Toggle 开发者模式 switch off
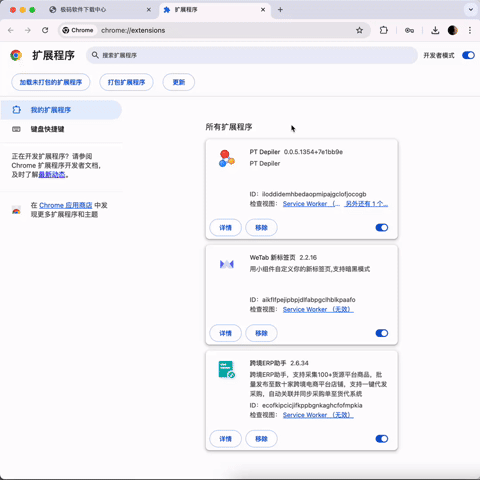This screenshot has width=480, height=480. [x=468, y=55]
